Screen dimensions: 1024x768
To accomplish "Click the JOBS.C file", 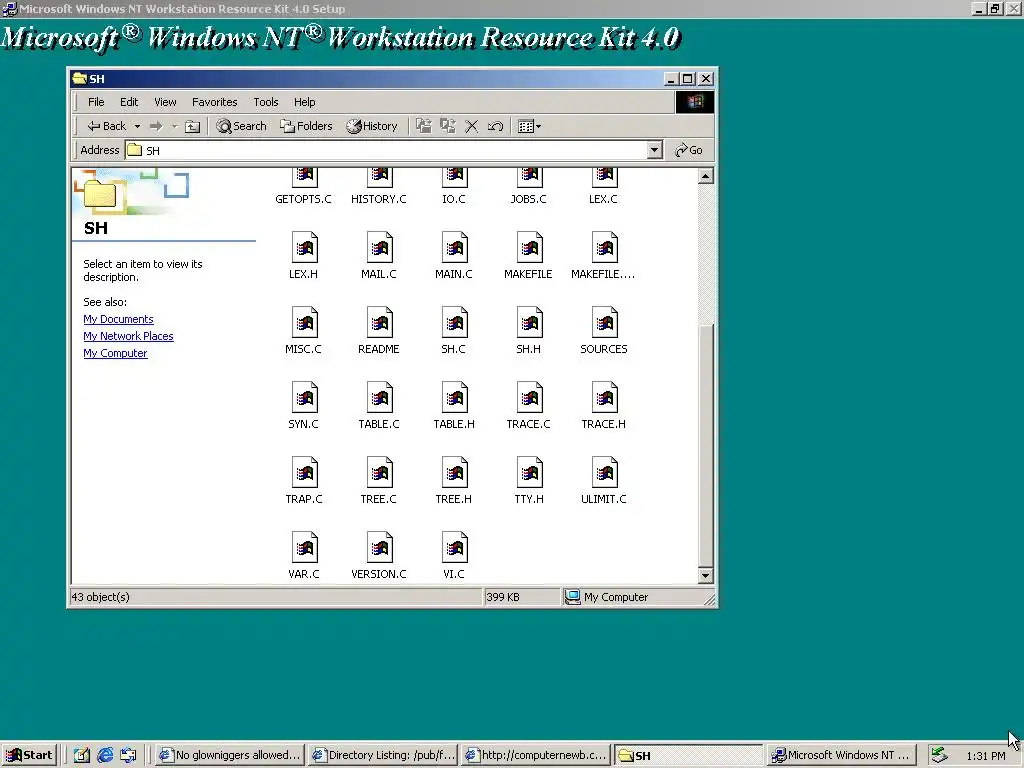I will [529, 187].
